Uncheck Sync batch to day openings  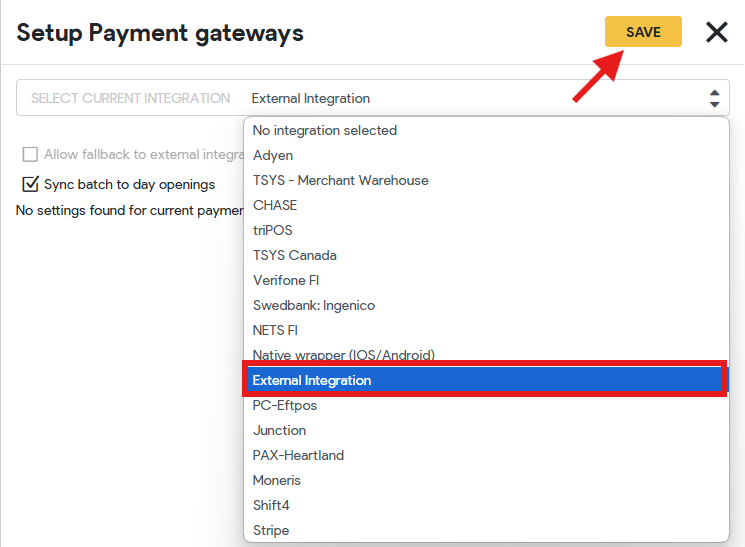point(30,184)
